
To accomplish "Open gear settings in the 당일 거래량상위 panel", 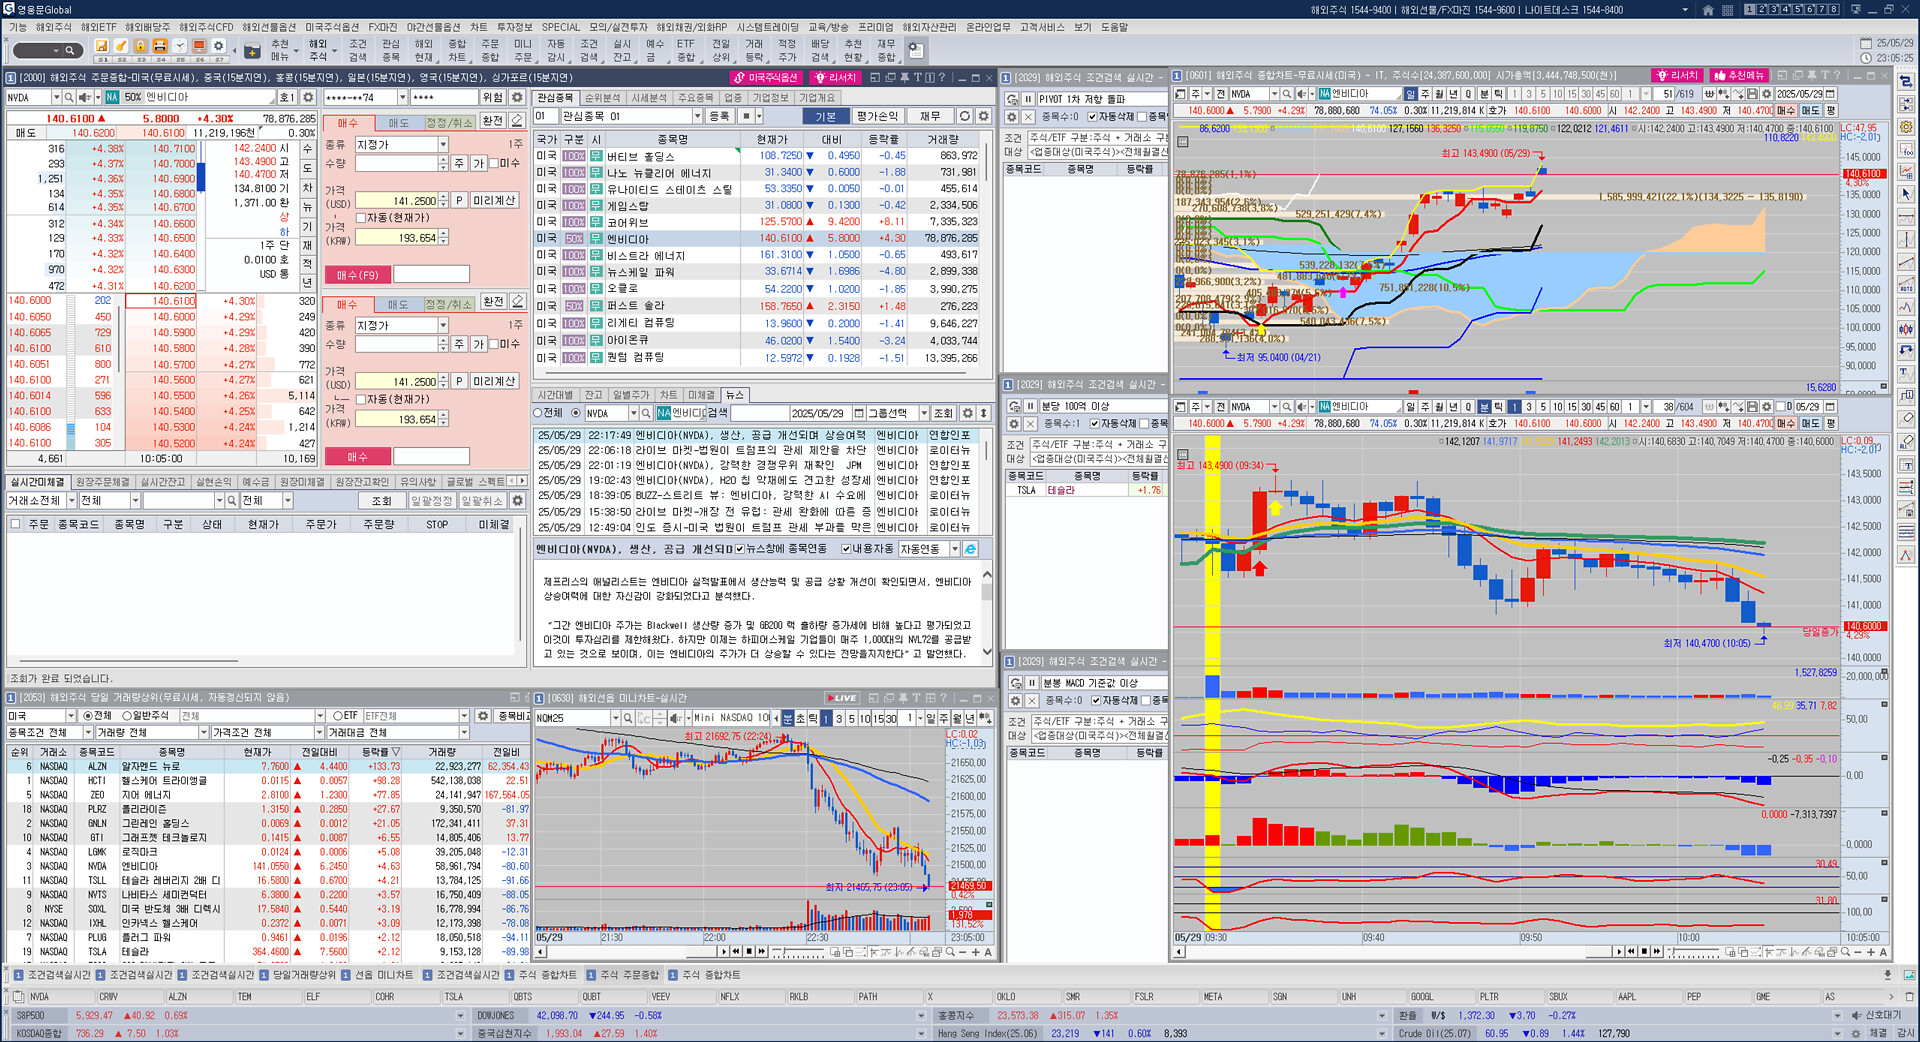I will point(483,716).
